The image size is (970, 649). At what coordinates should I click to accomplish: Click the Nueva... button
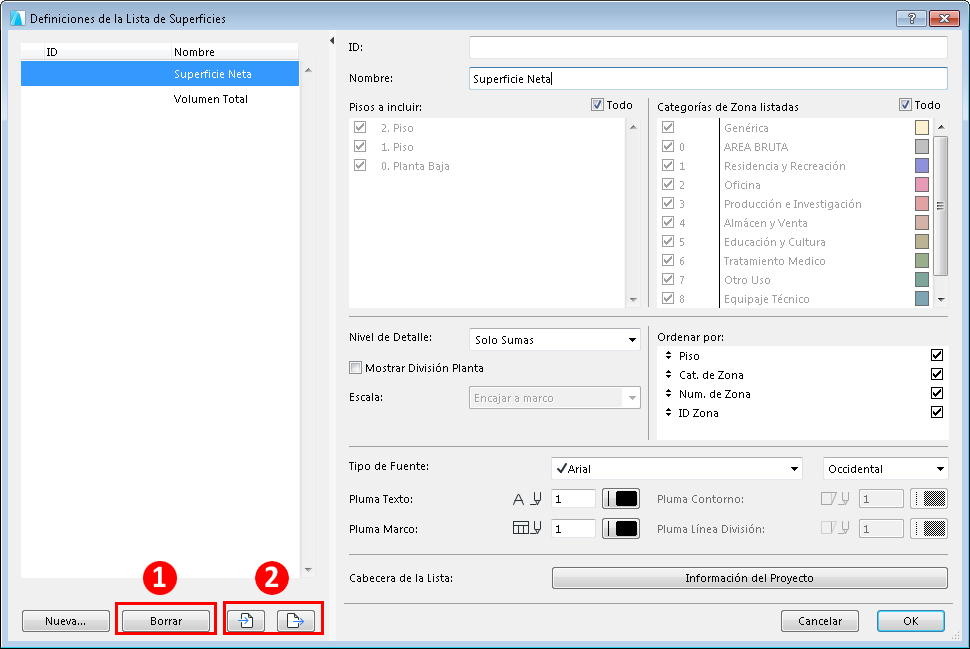[66, 621]
